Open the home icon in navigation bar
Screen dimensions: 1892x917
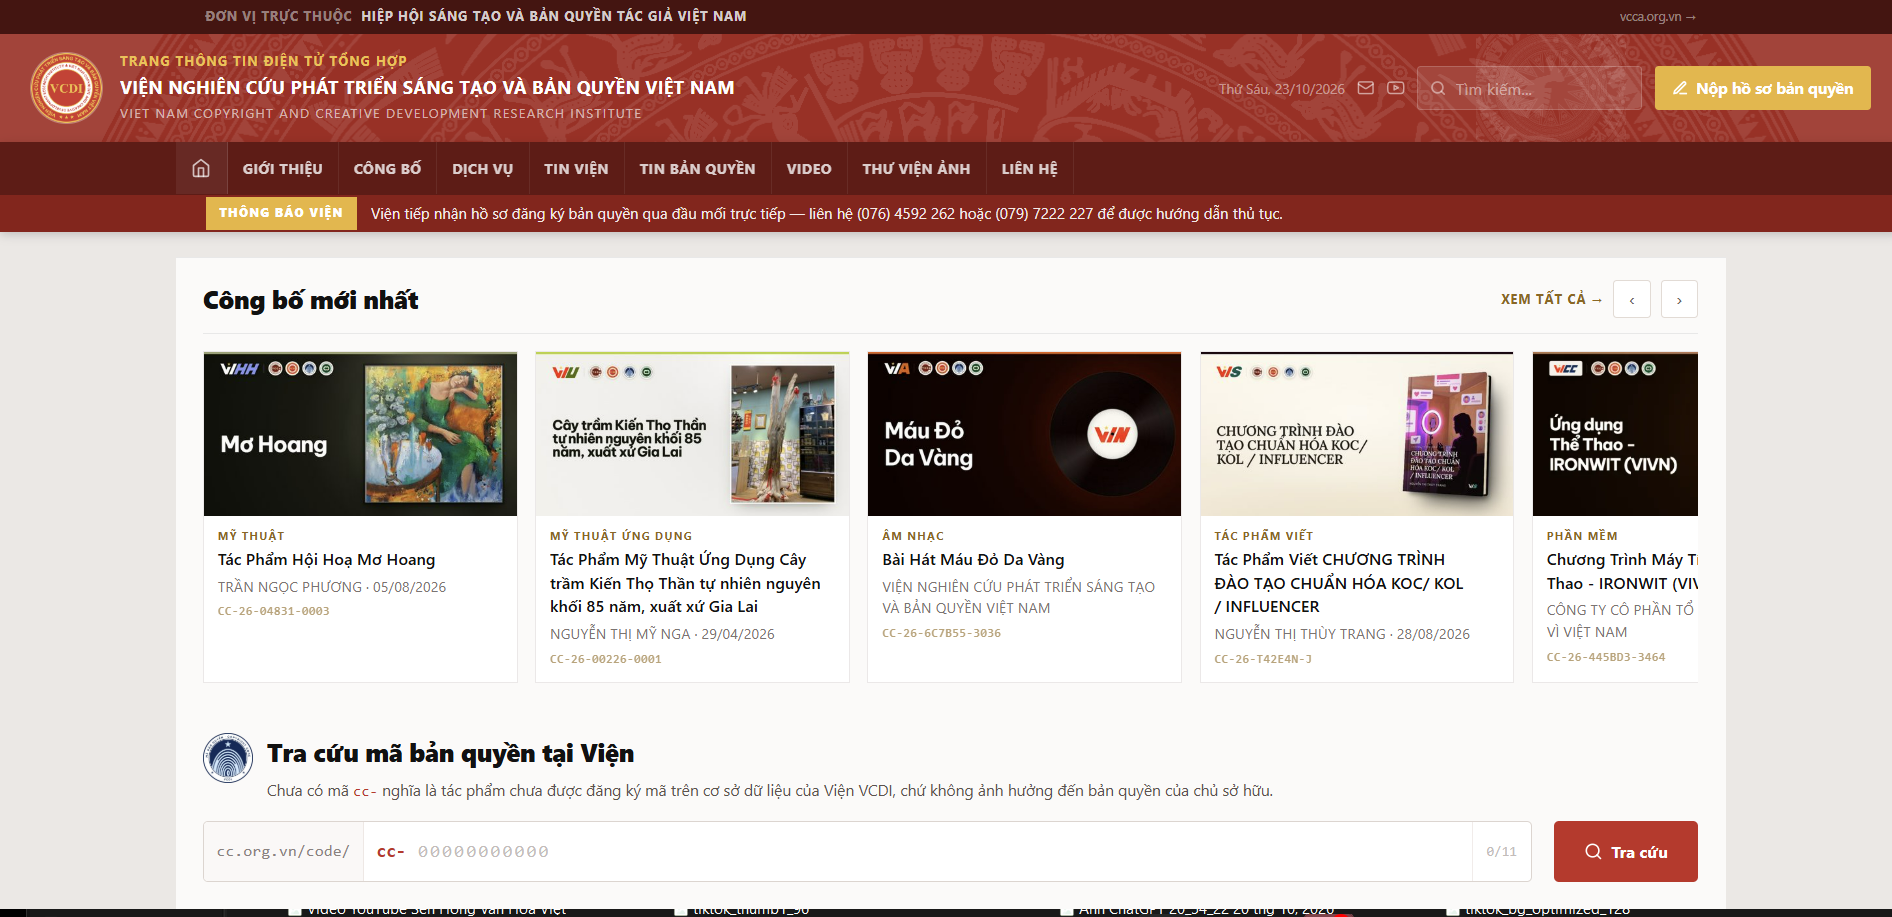(201, 168)
